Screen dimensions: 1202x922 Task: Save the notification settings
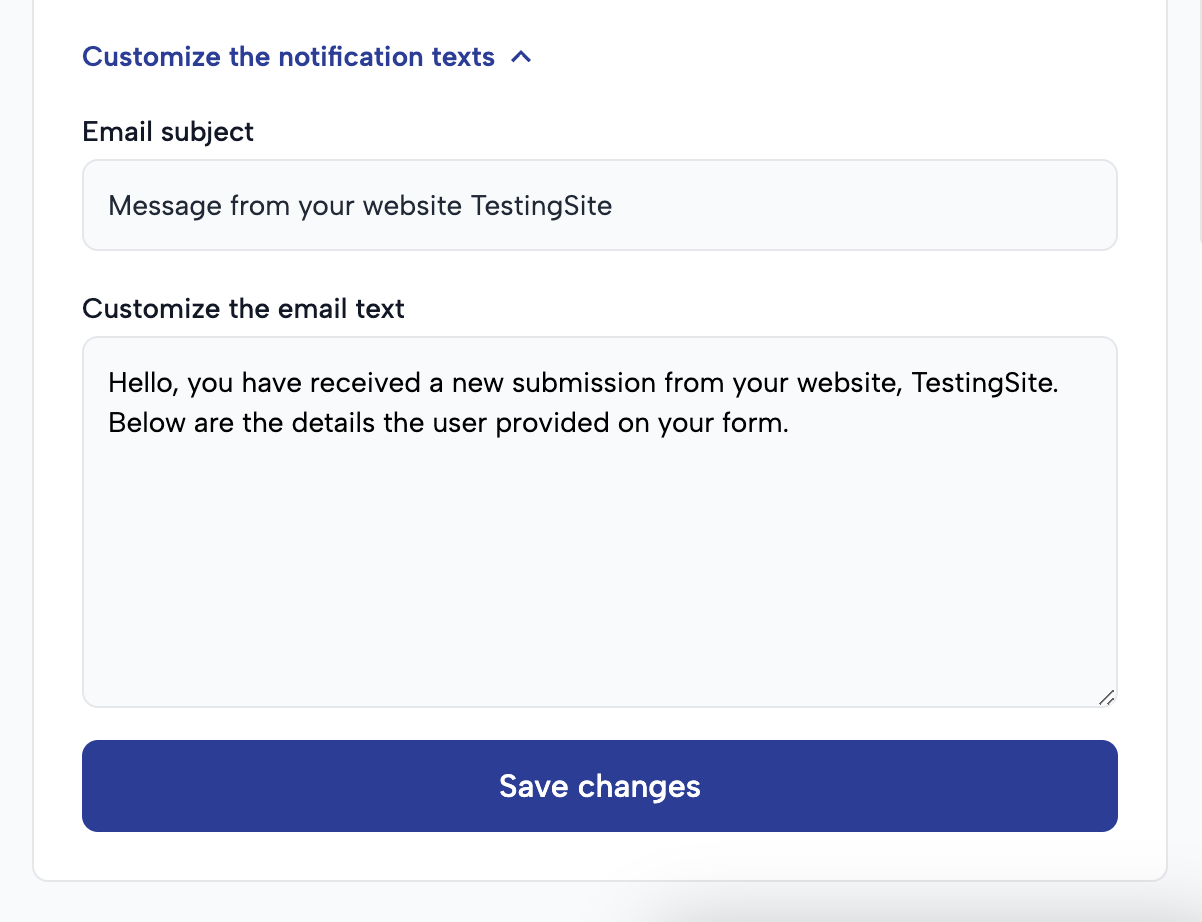click(600, 786)
